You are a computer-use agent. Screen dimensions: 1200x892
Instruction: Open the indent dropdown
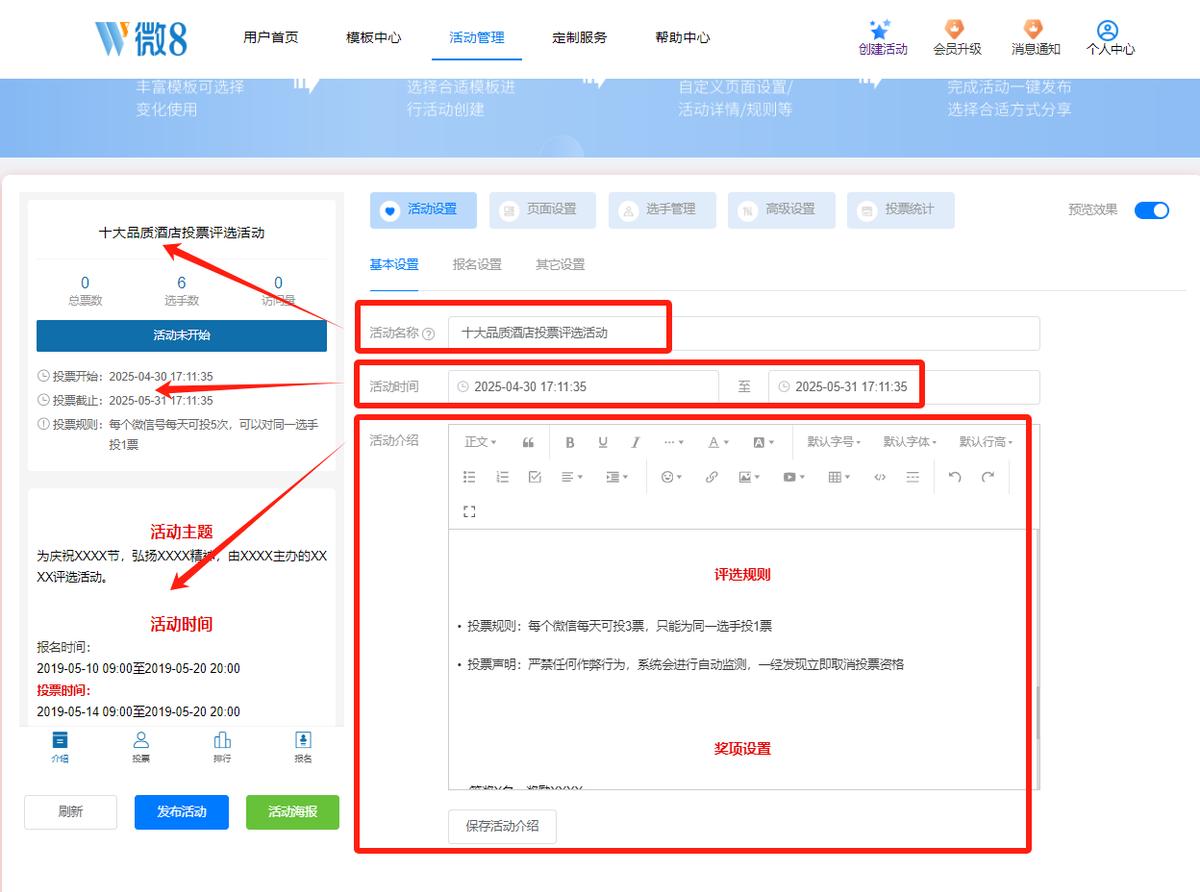pos(617,477)
